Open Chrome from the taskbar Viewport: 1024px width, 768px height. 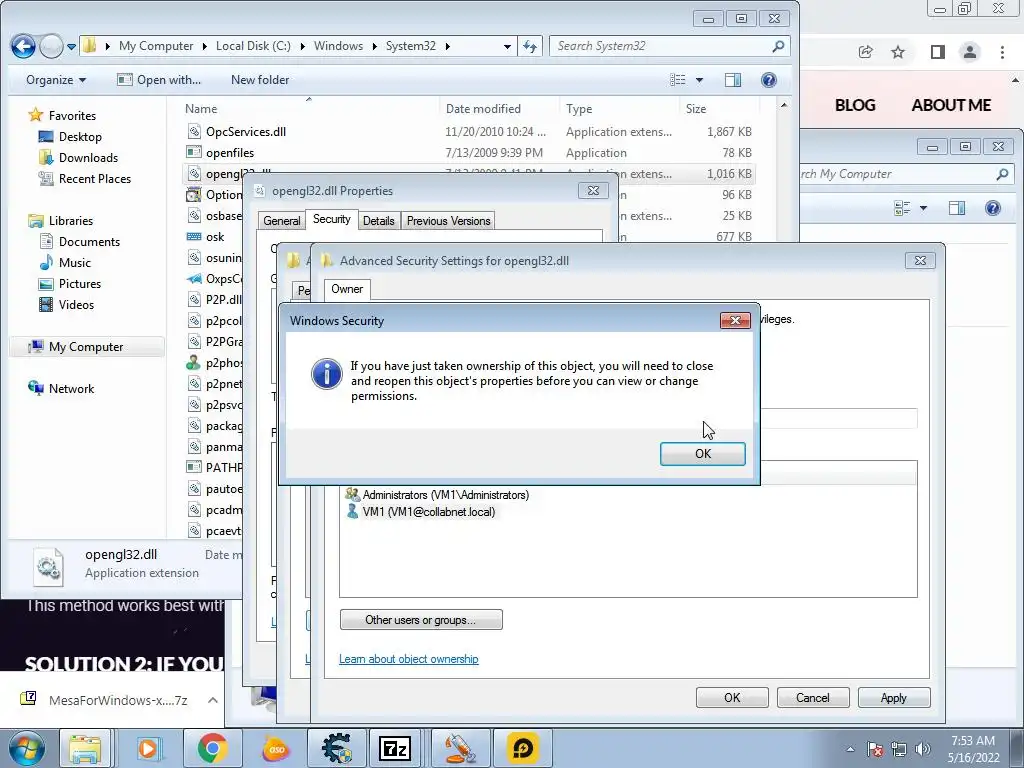click(x=212, y=748)
